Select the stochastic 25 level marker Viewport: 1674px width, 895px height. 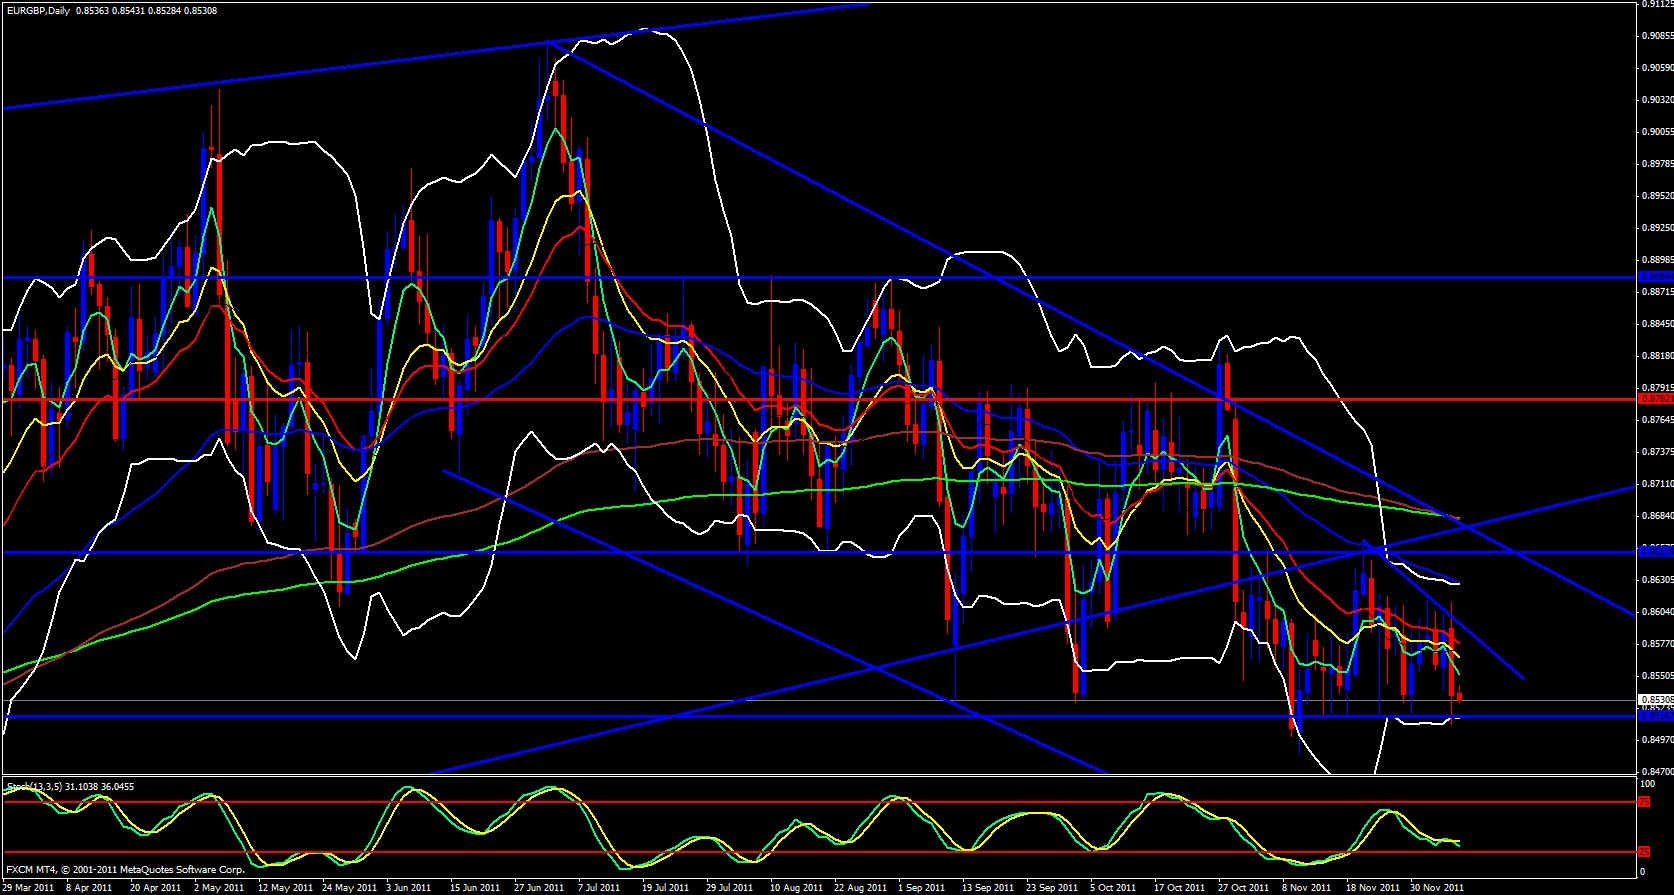point(1644,852)
